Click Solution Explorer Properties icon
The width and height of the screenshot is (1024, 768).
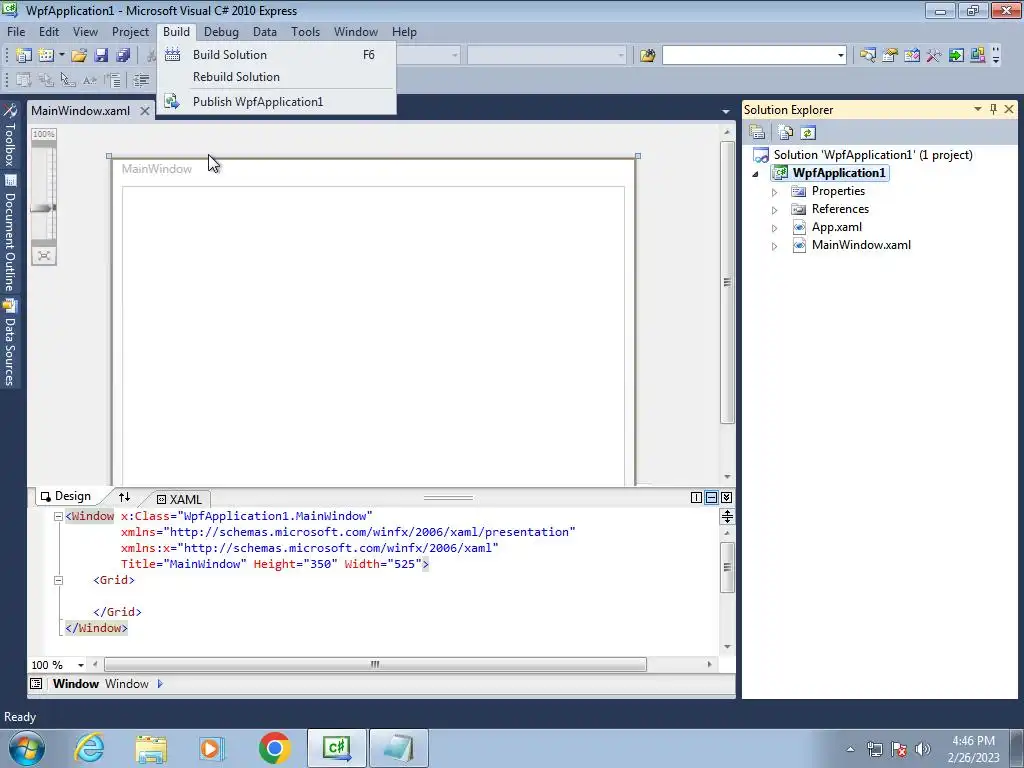pyautogui.click(x=758, y=133)
